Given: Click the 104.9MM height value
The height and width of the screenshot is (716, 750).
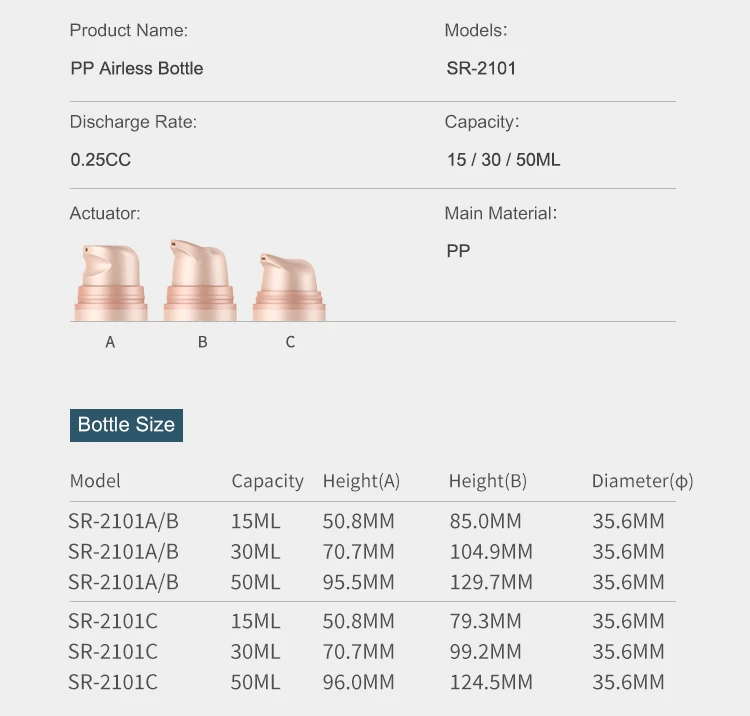Looking at the screenshot, I should (490, 552).
